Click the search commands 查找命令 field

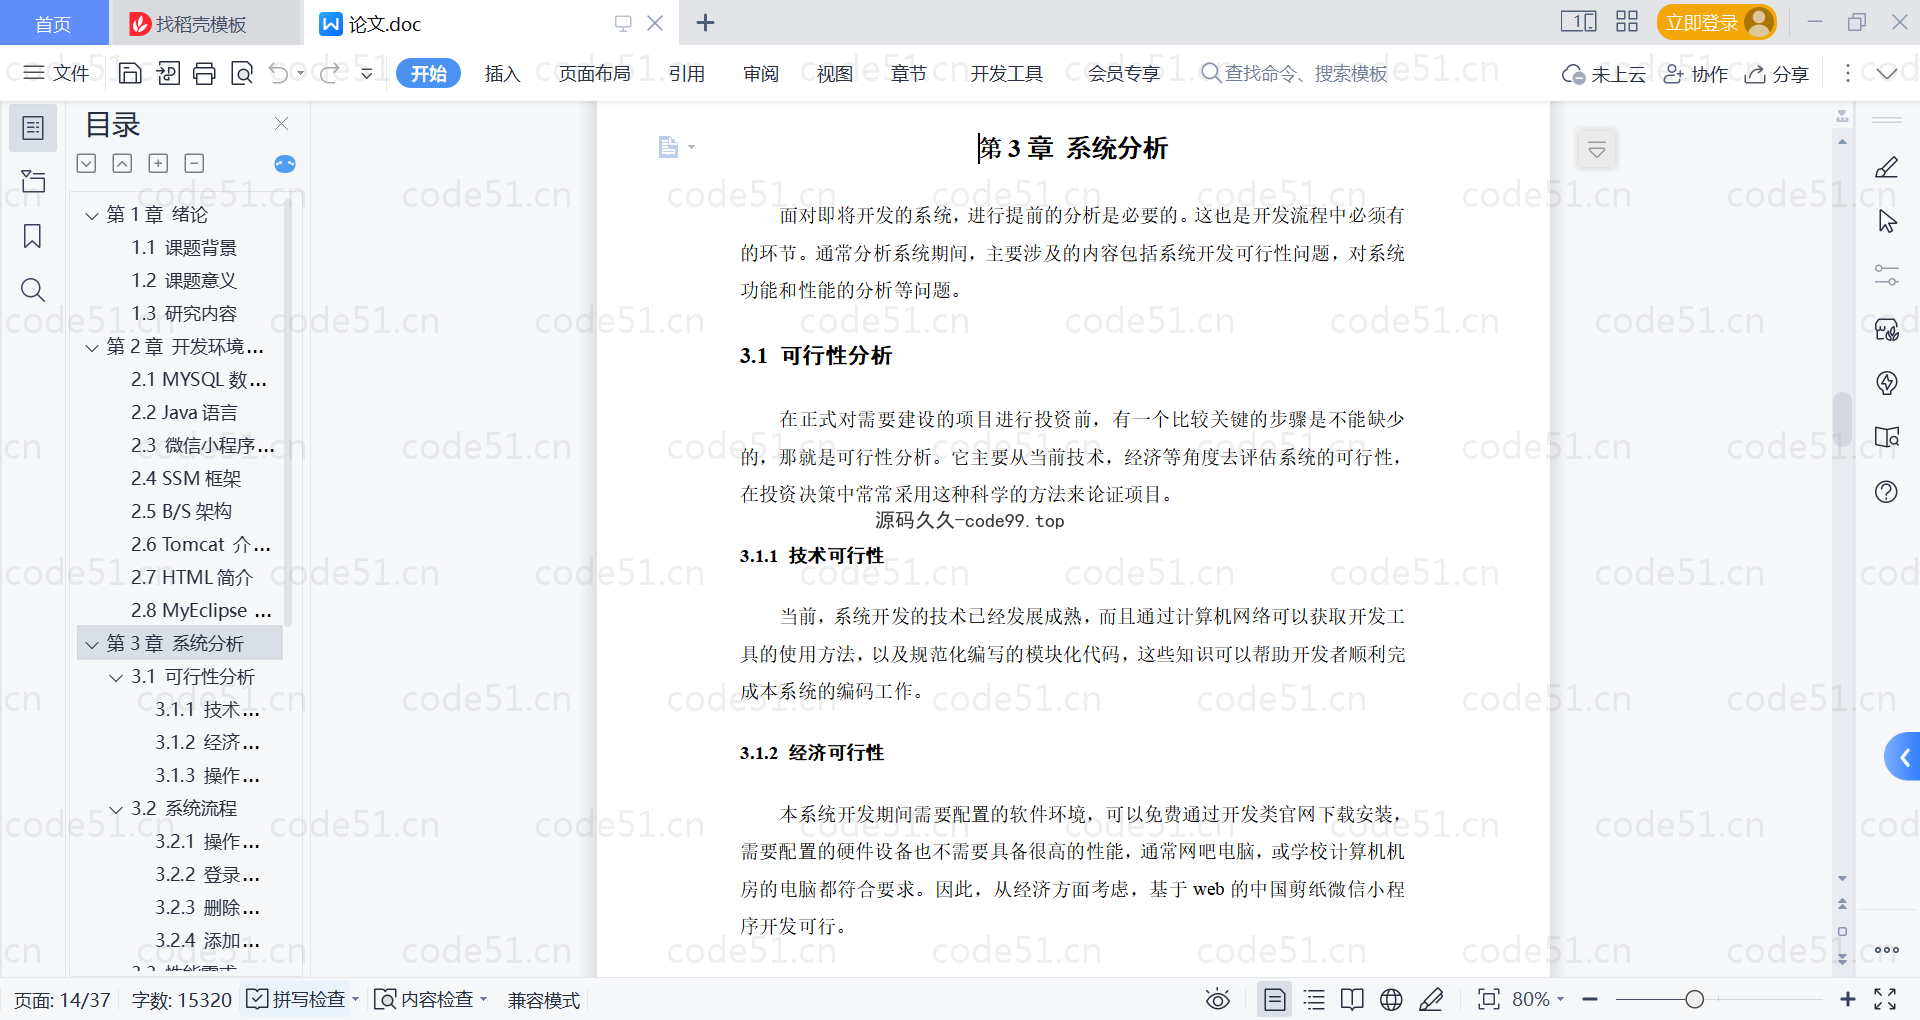(x=1294, y=73)
